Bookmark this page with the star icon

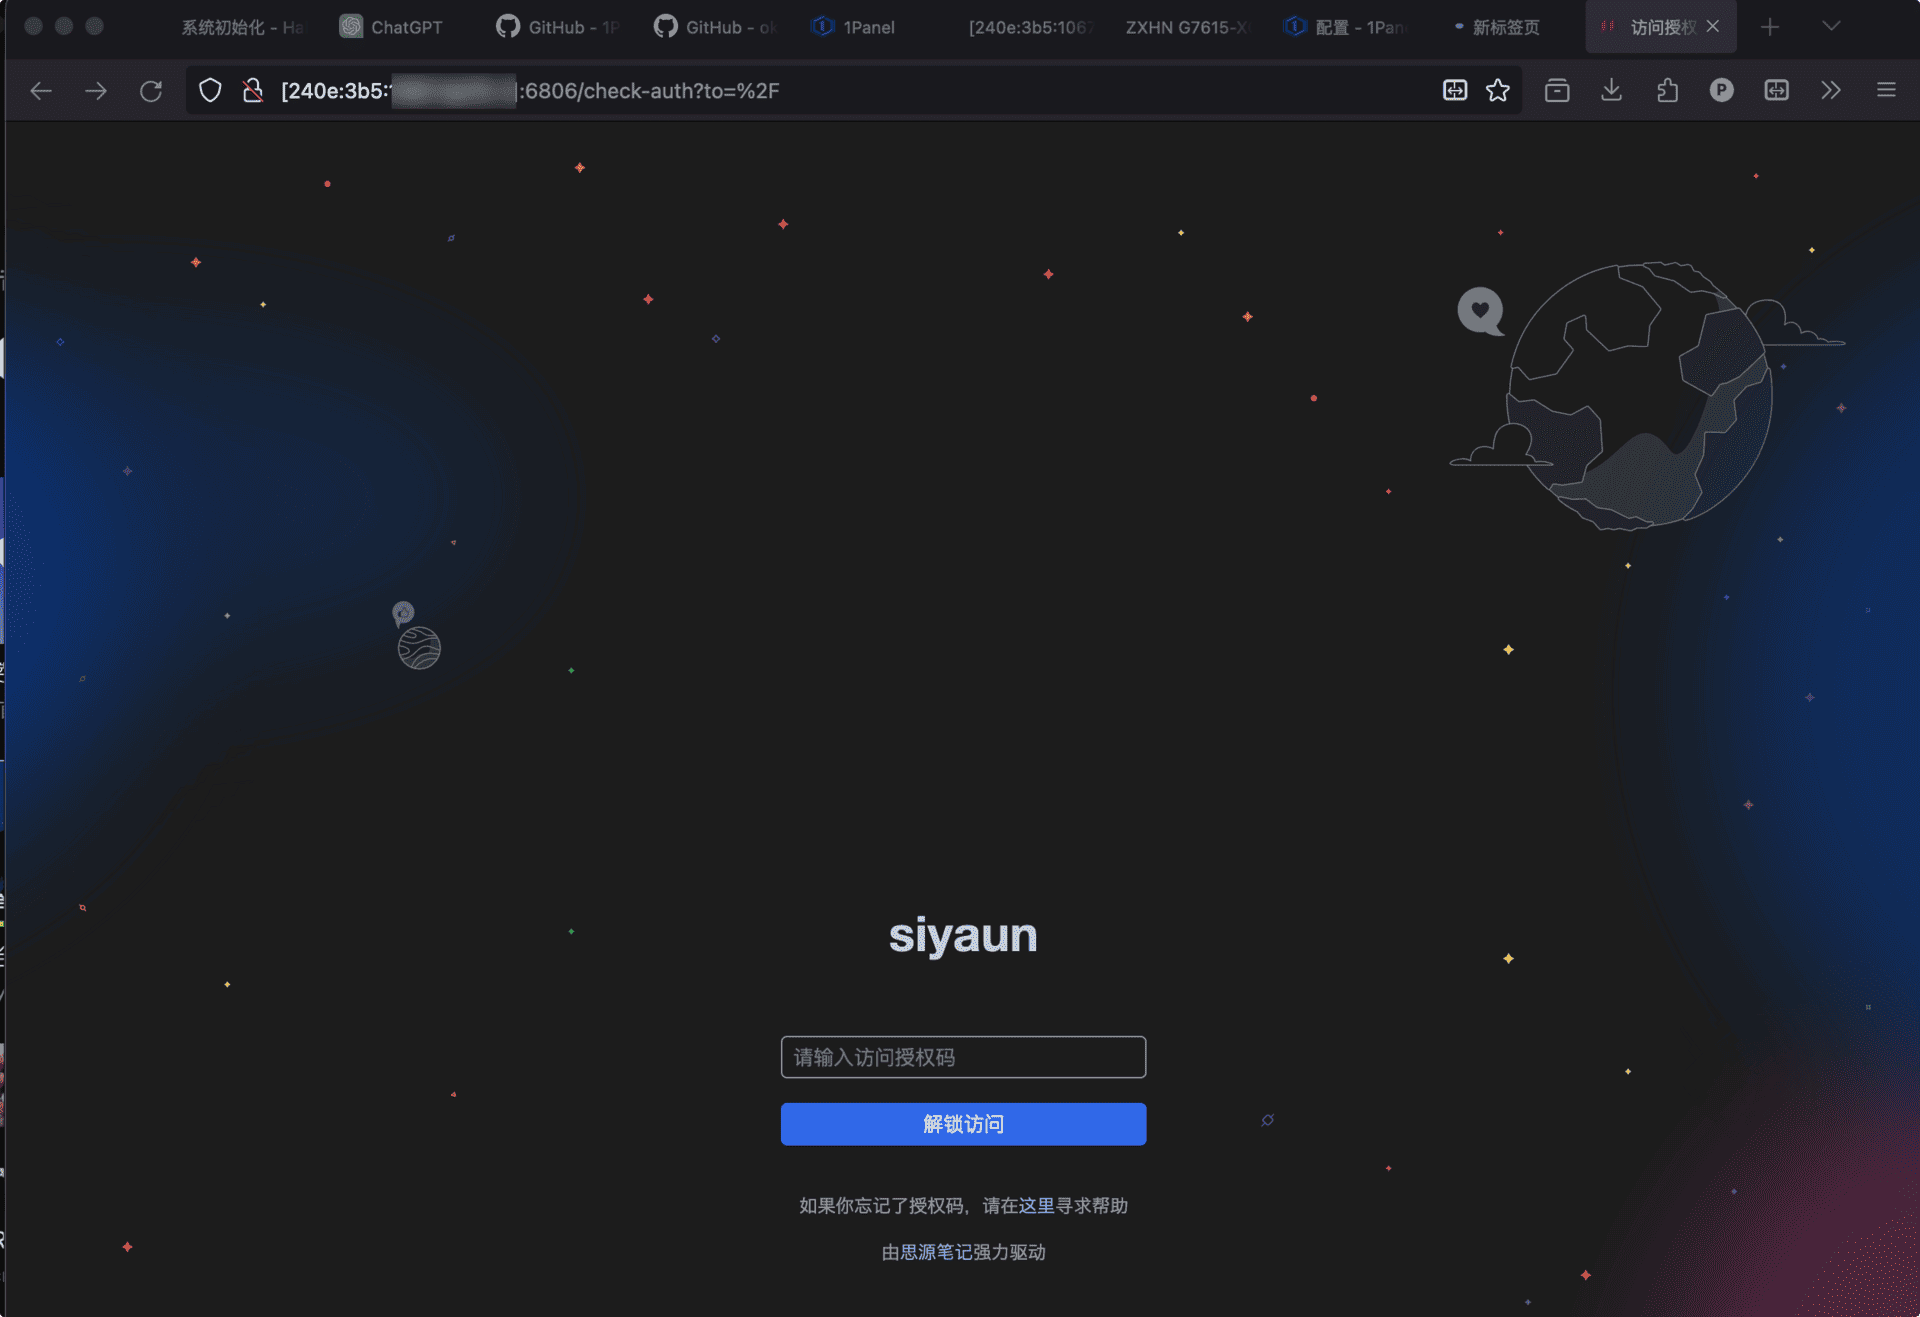[x=1497, y=91]
